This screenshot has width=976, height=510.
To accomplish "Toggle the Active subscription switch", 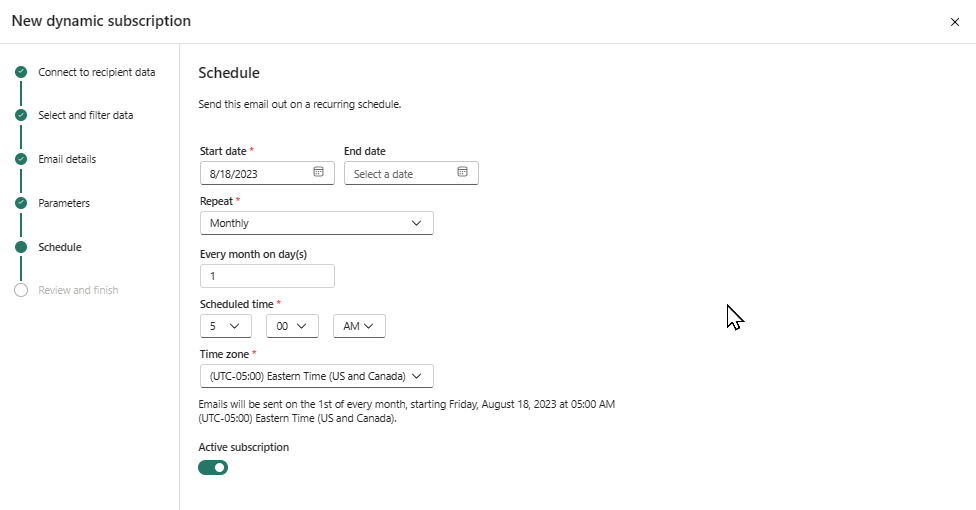I will (213, 467).
